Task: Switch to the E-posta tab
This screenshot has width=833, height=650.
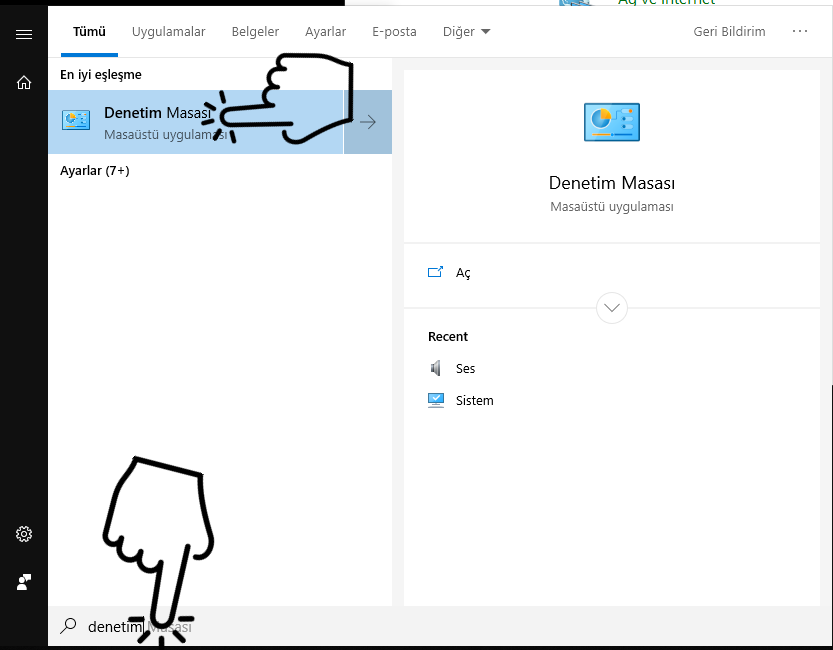Action: tap(394, 32)
